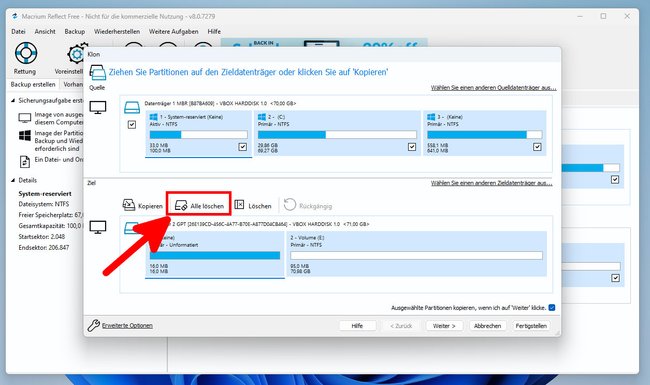Click usage bar of source partition 3
Screen dimensions: 650x385
click(x=485, y=135)
